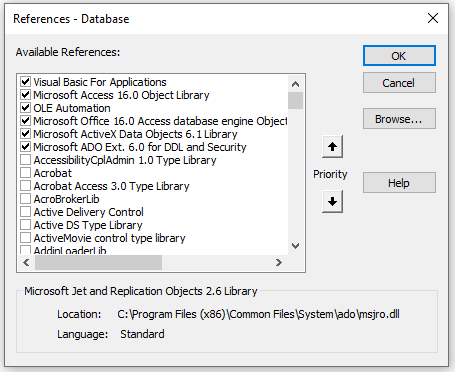Uncheck Microsoft Access 16.0 Object Library
Viewport: 455px width, 372px height.
25,95
